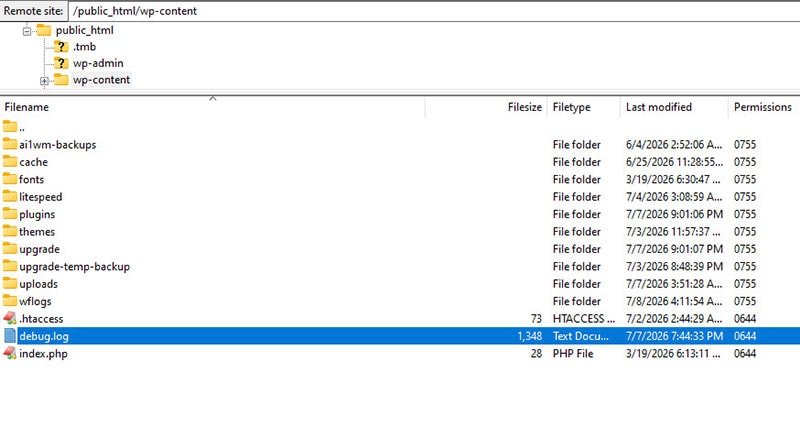800x438 pixels.
Task: Select the upgrade folder name
Action: pos(40,250)
